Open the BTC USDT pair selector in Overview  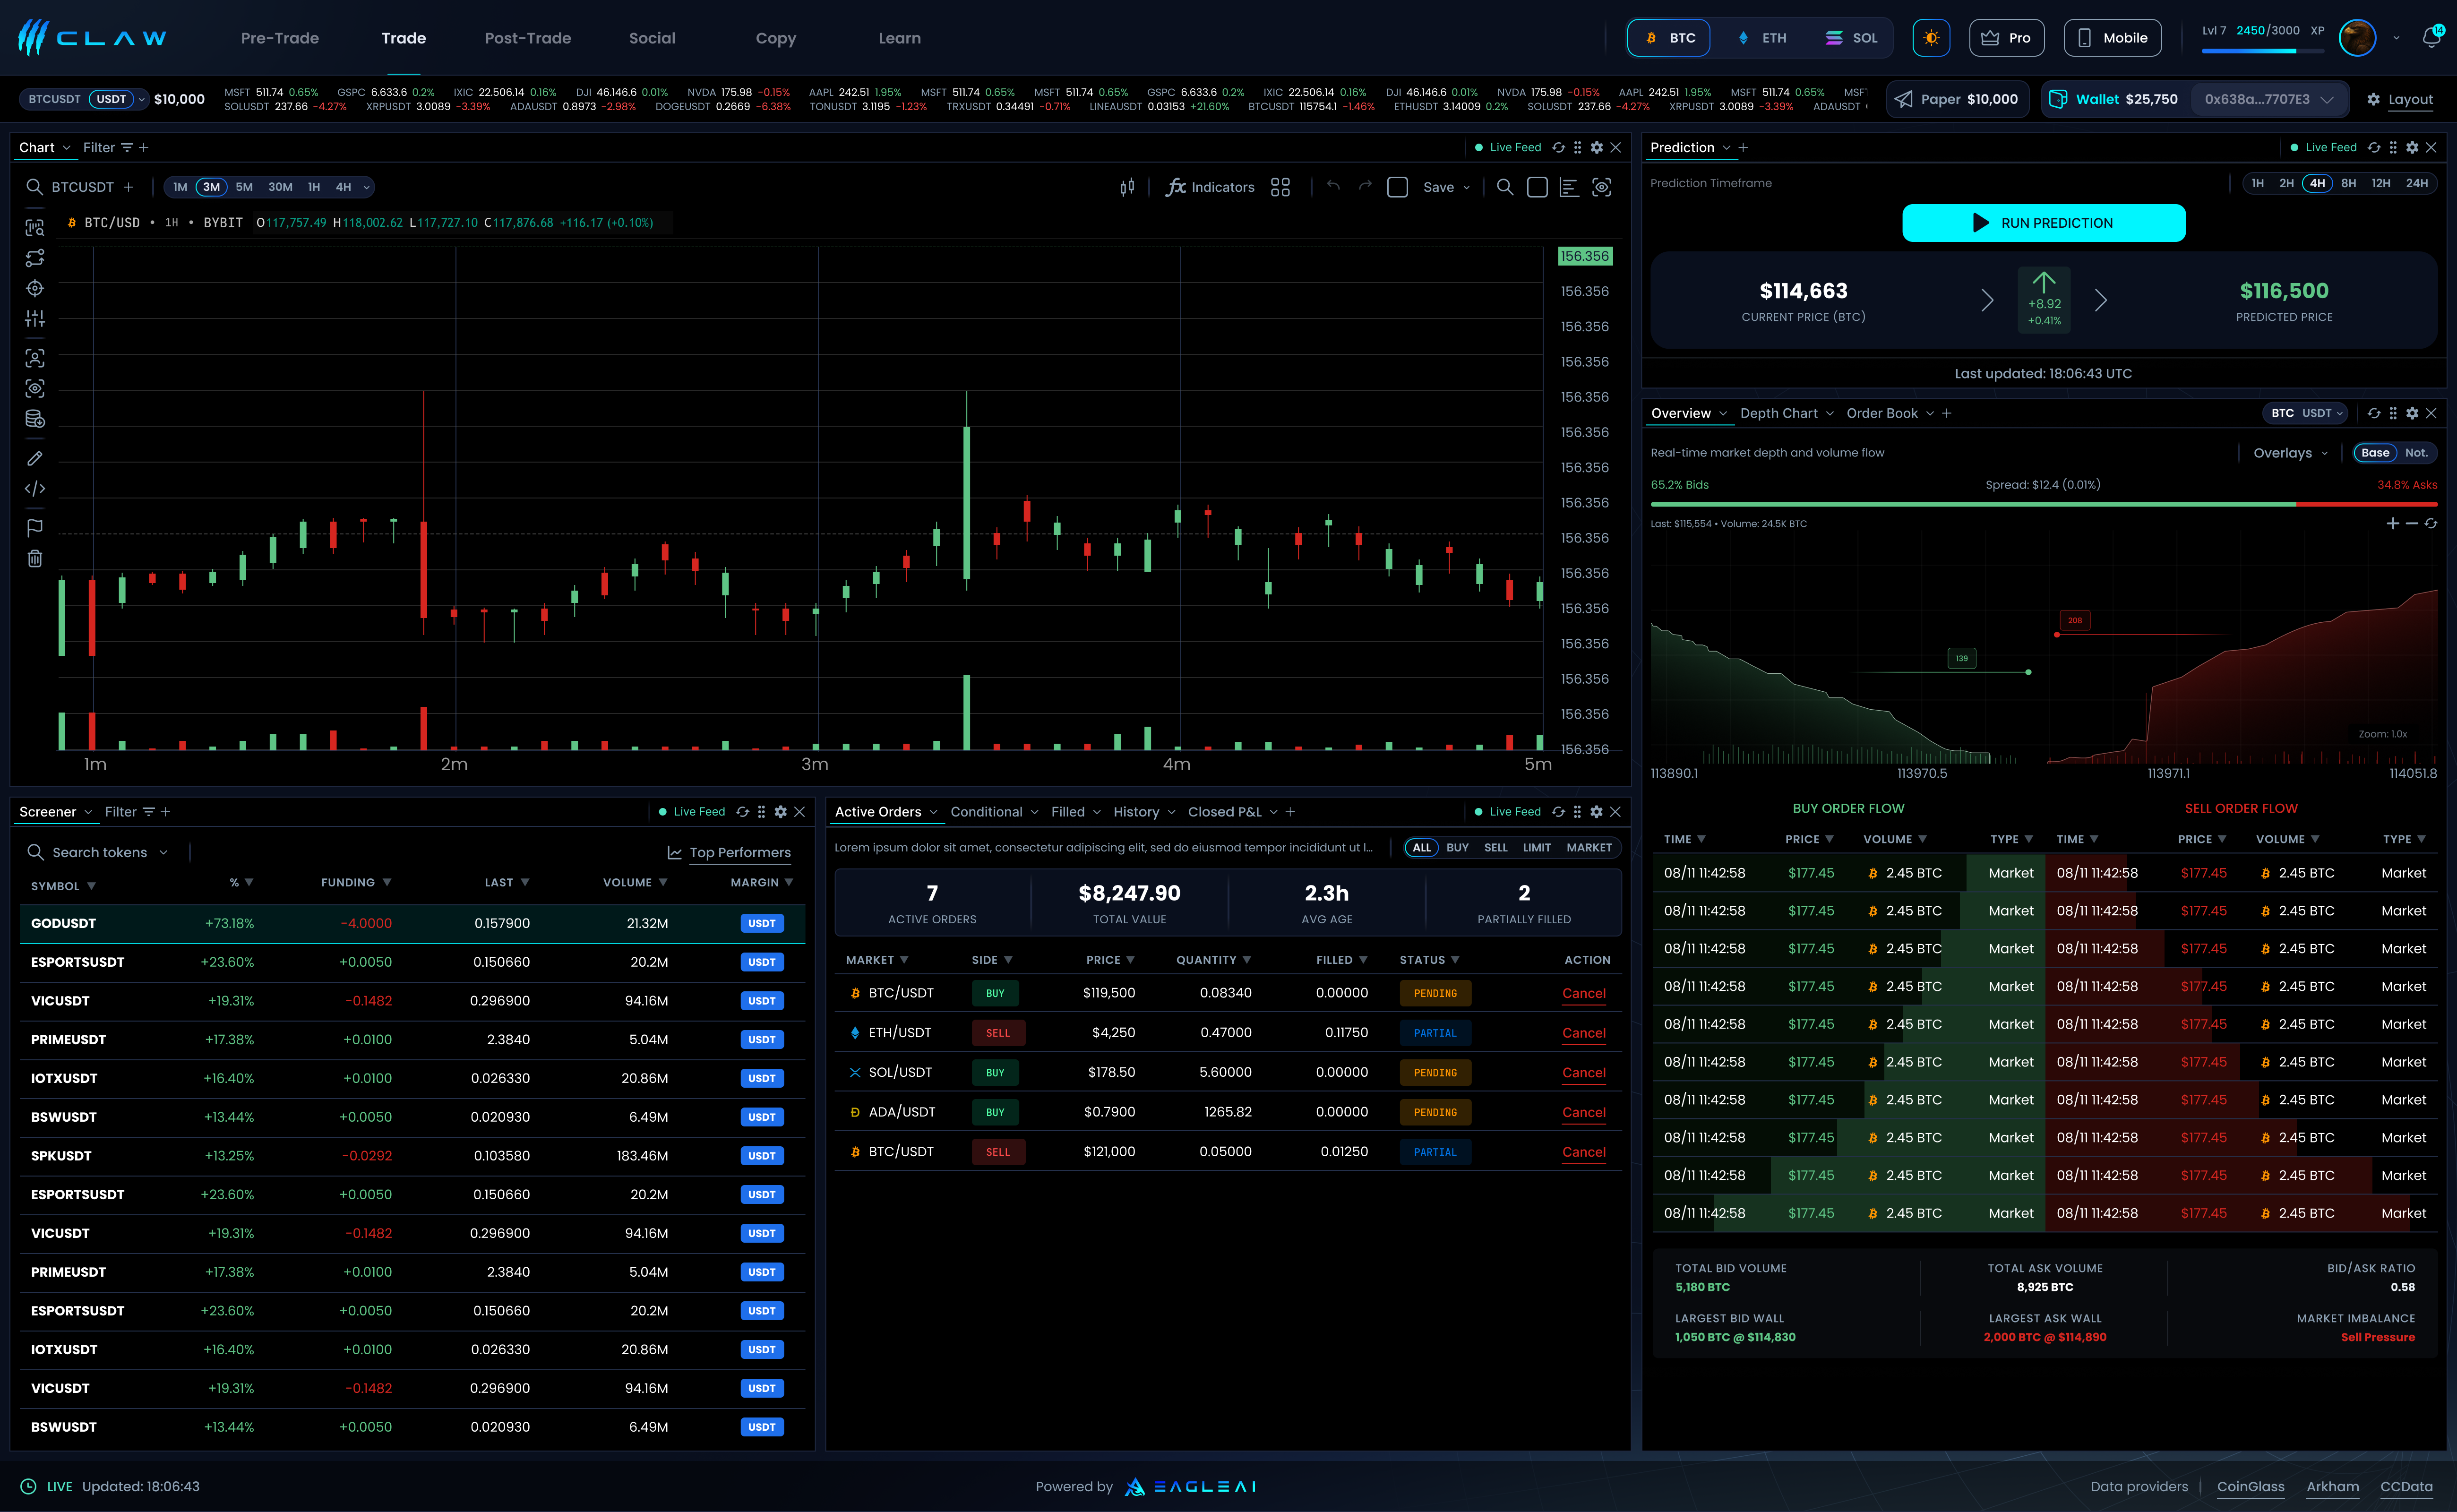click(2306, 413)
